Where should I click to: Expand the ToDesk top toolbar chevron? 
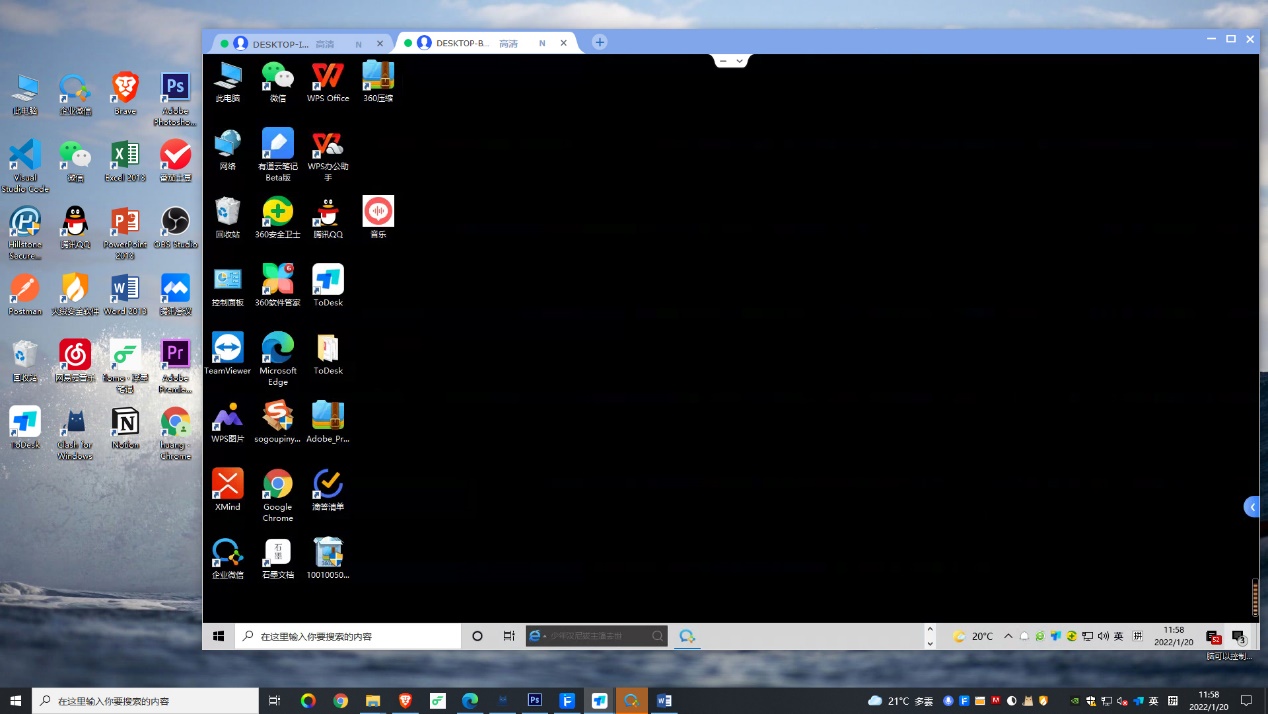point(740,61)
